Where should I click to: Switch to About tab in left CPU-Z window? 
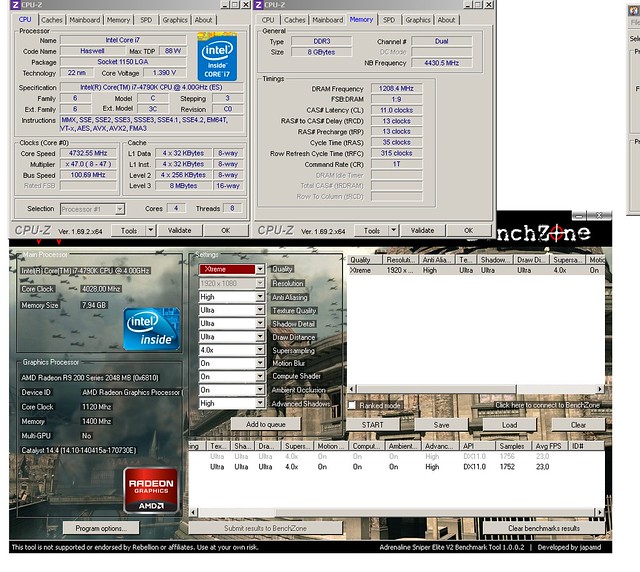[x=203, y=20]
